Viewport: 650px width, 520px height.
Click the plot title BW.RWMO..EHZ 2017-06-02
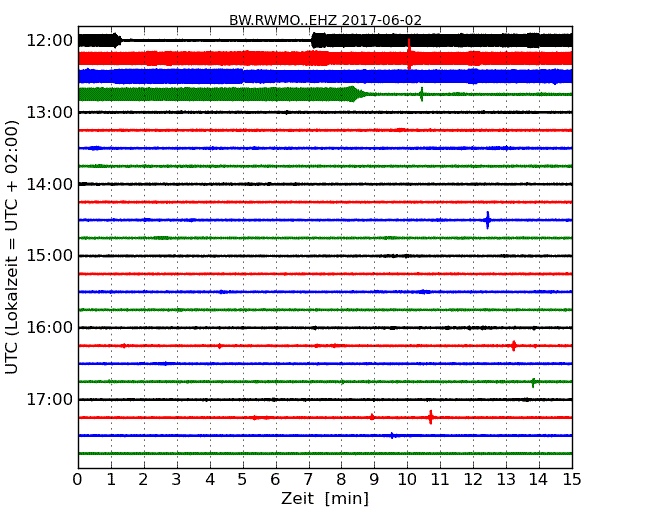pos(325,20)
